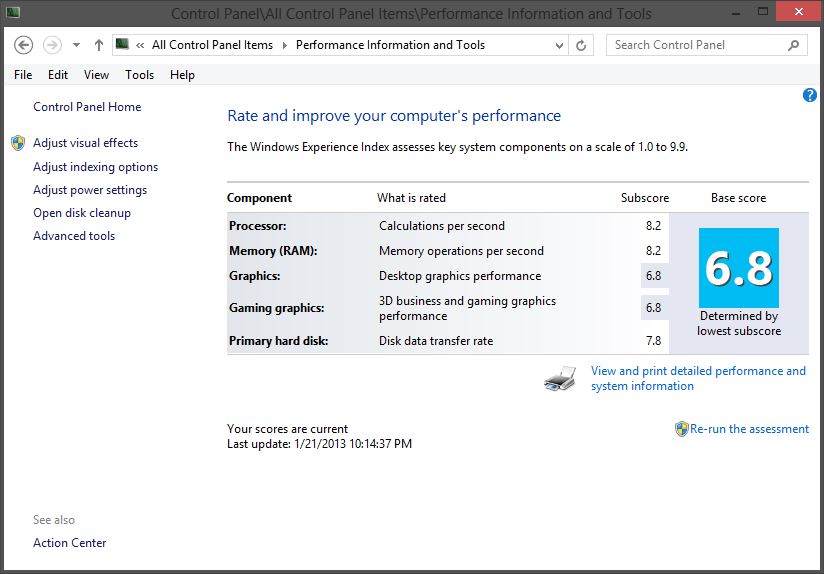Click the Gaming graphics row label
Image resolution: width=824 pixels, height=574 pixels.
pos(276,308)
